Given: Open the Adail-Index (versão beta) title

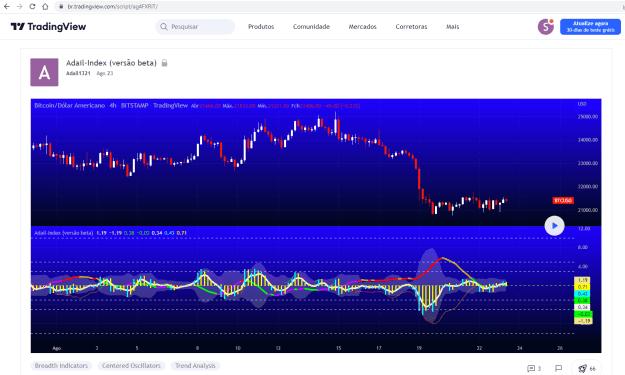Looking at the screenshot, I should 111,63.
